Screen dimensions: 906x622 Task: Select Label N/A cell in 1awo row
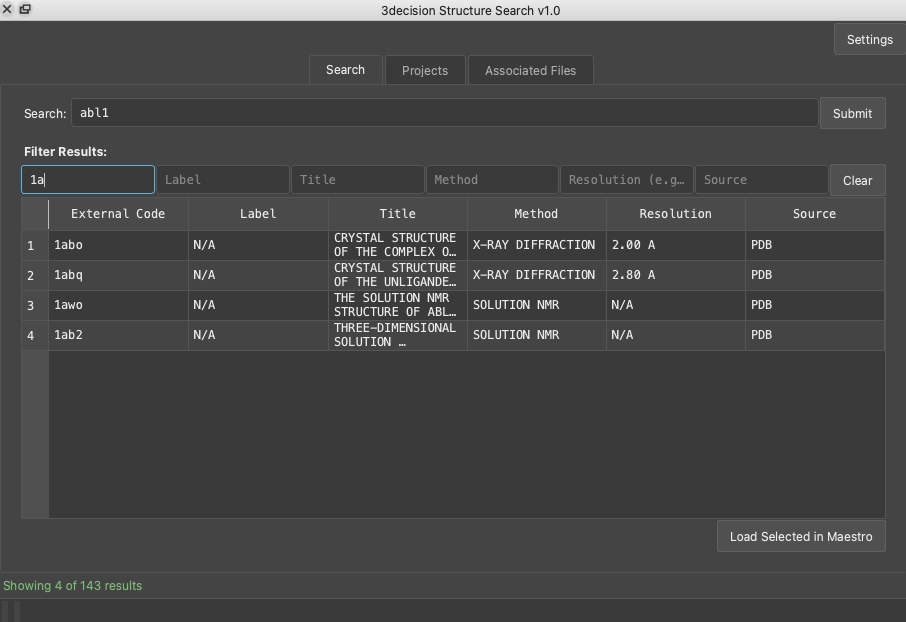tap(258, 305)
